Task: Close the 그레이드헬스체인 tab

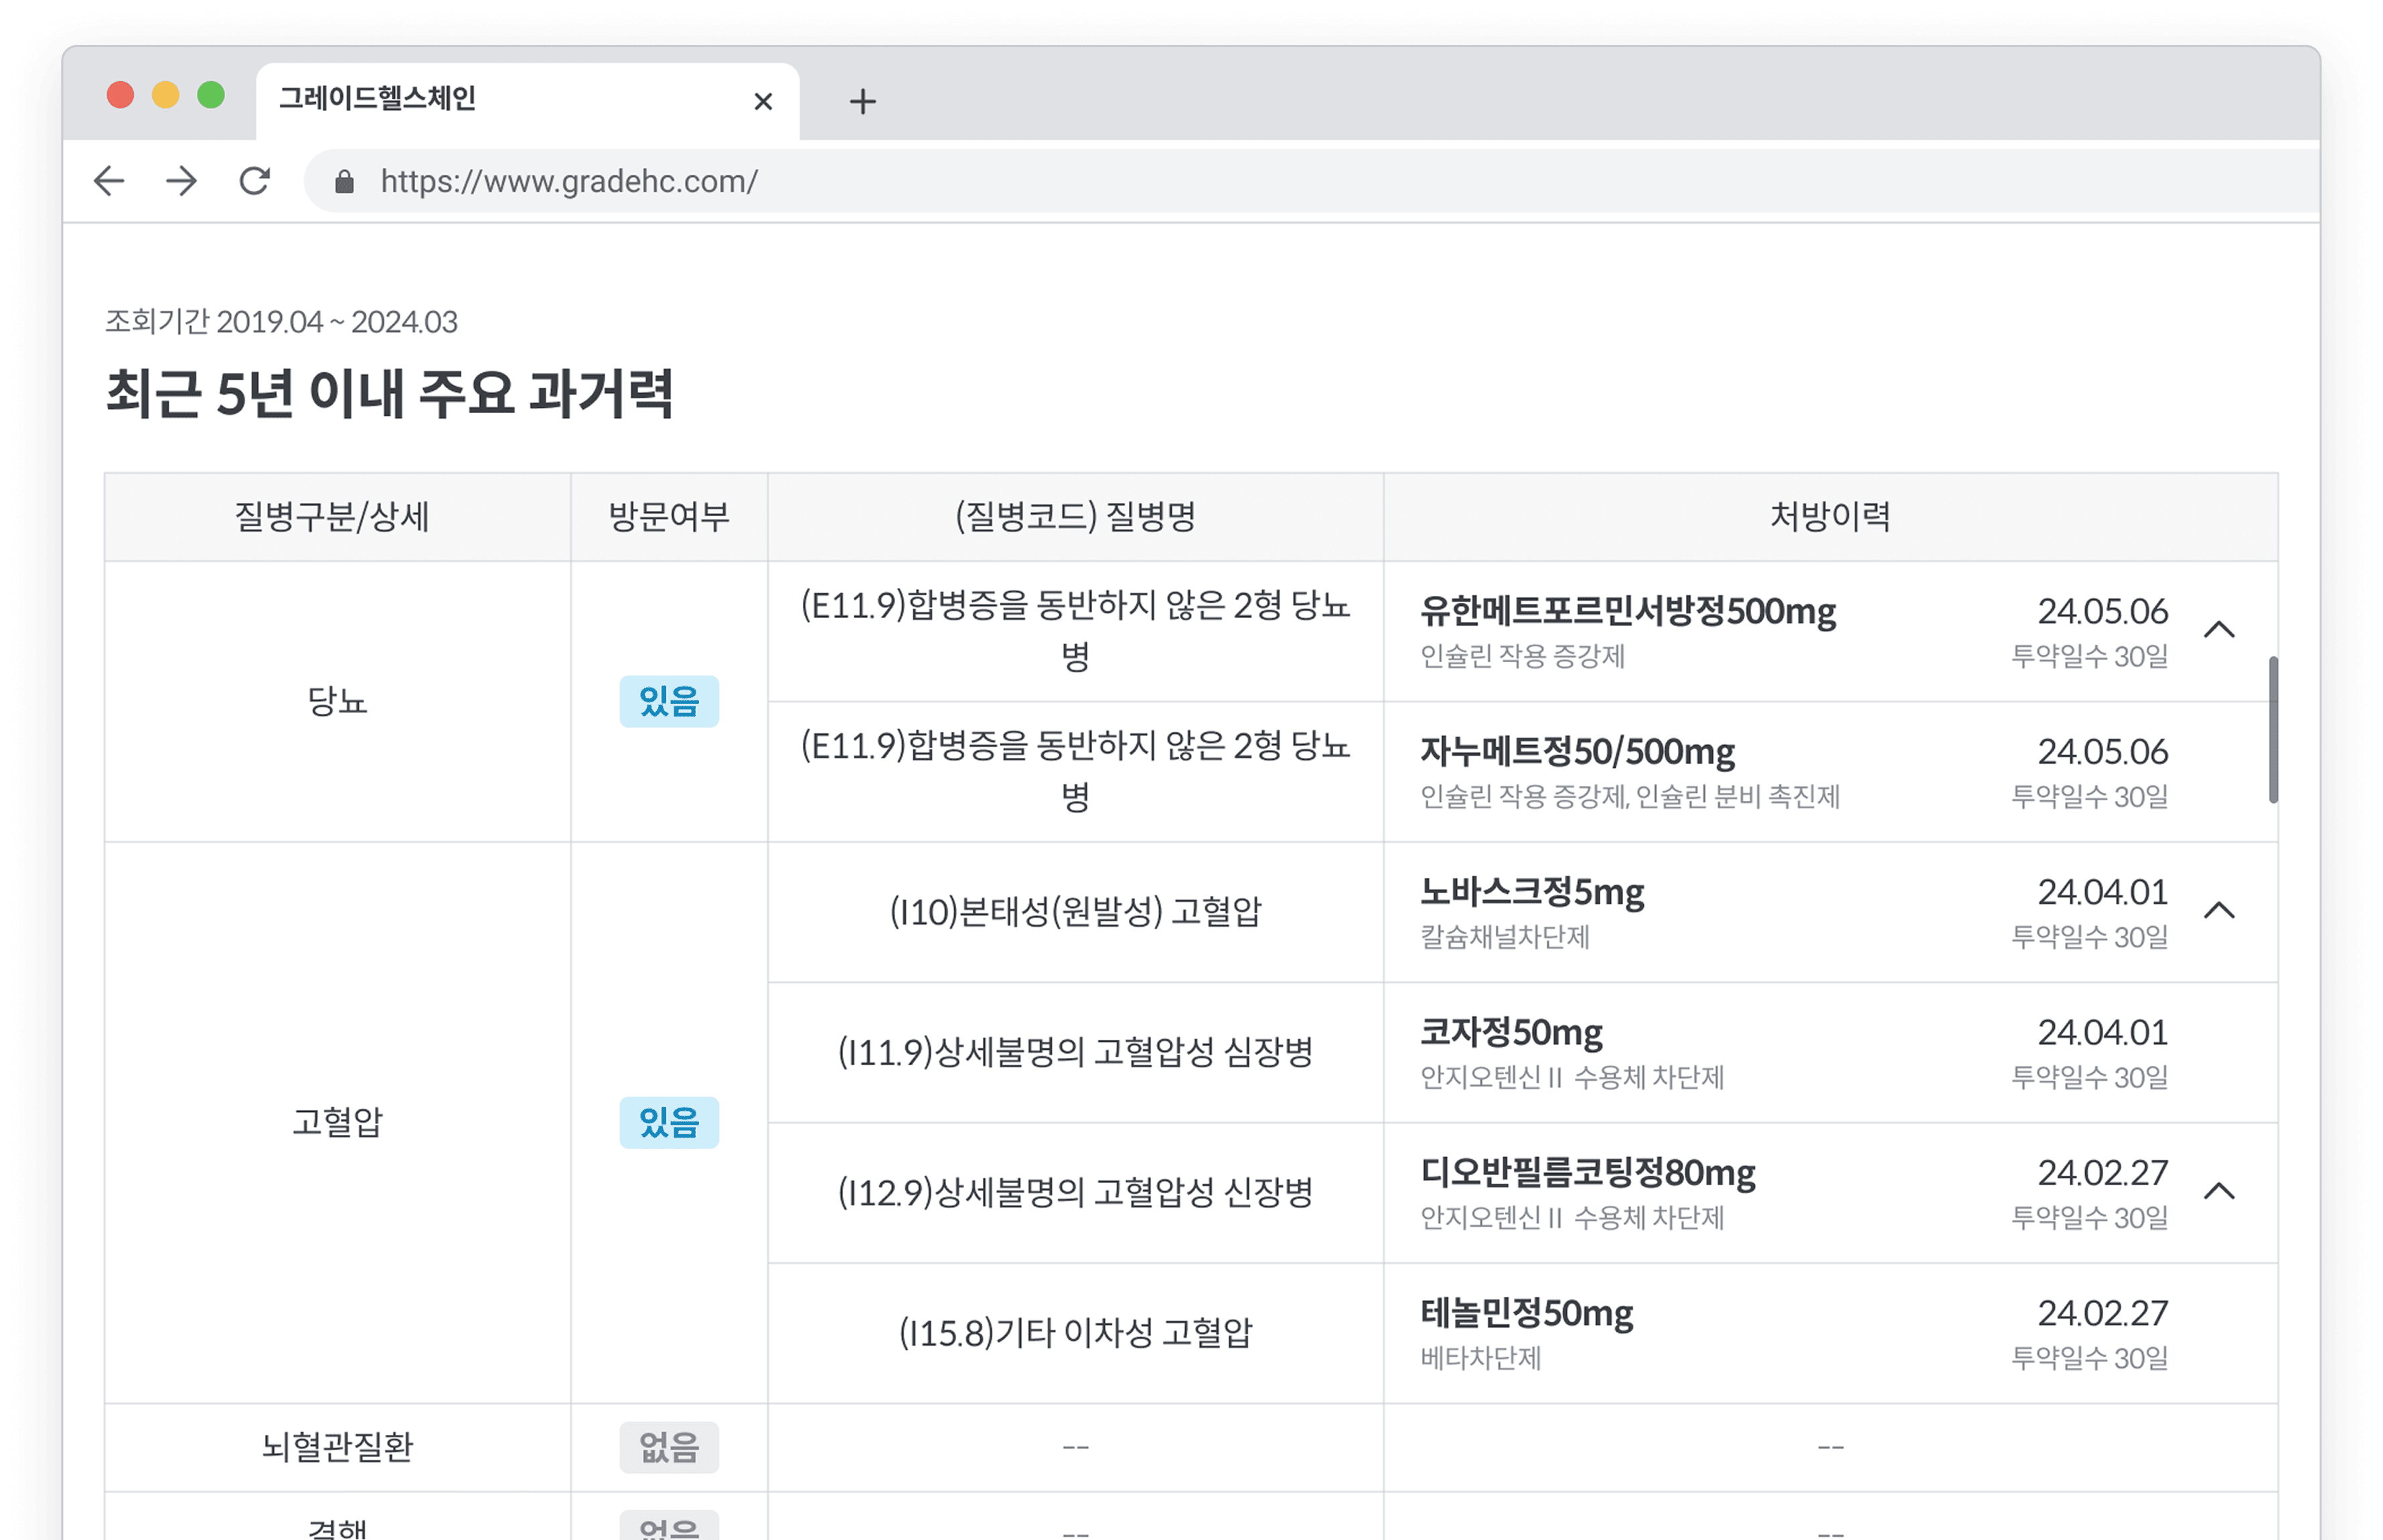Action: pos(763,101)
